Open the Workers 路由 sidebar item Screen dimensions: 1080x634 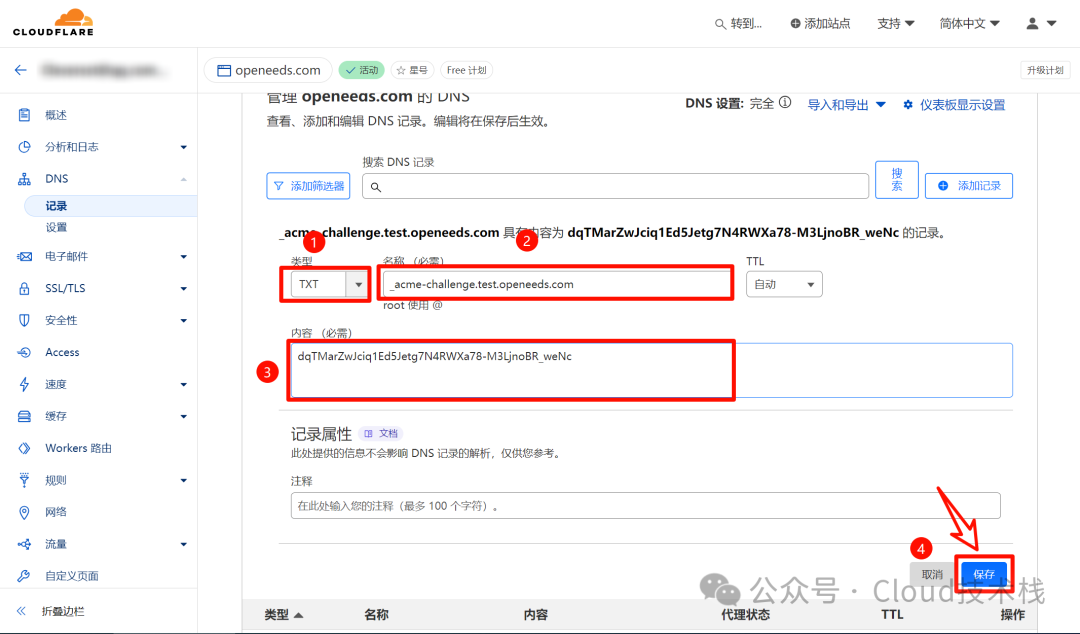point(79,448)
